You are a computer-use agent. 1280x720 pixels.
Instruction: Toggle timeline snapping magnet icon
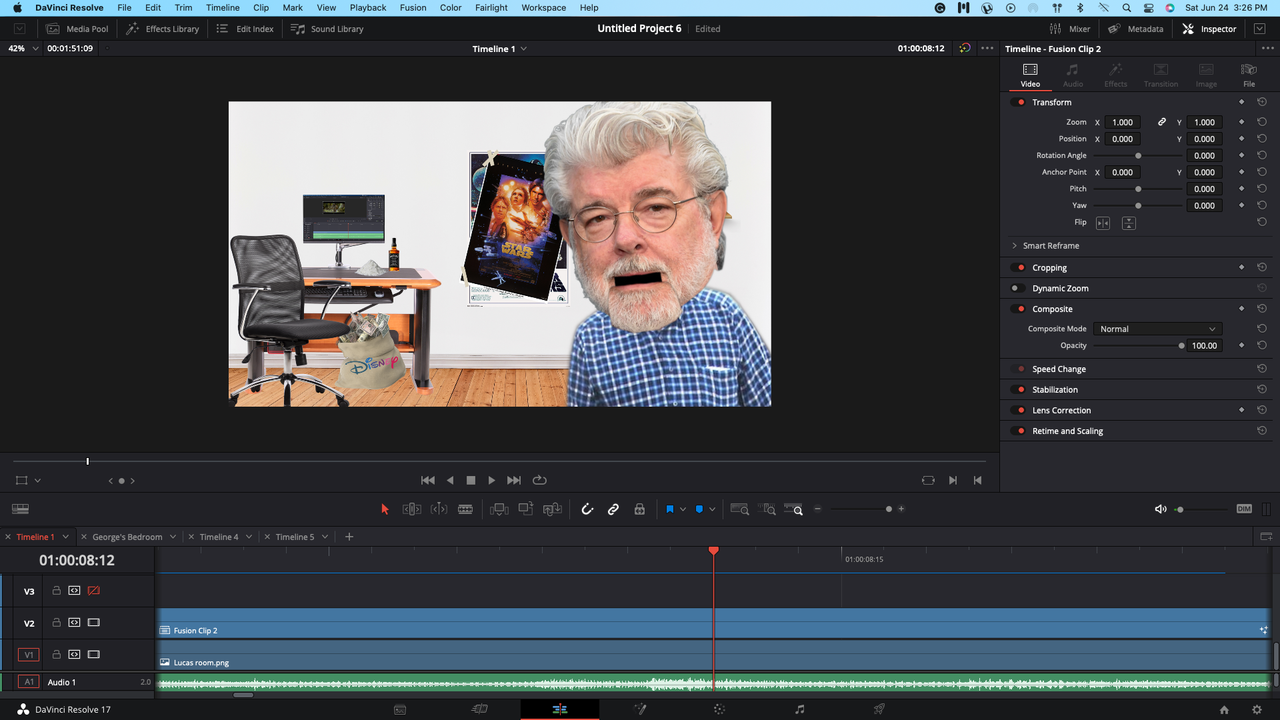587,509
